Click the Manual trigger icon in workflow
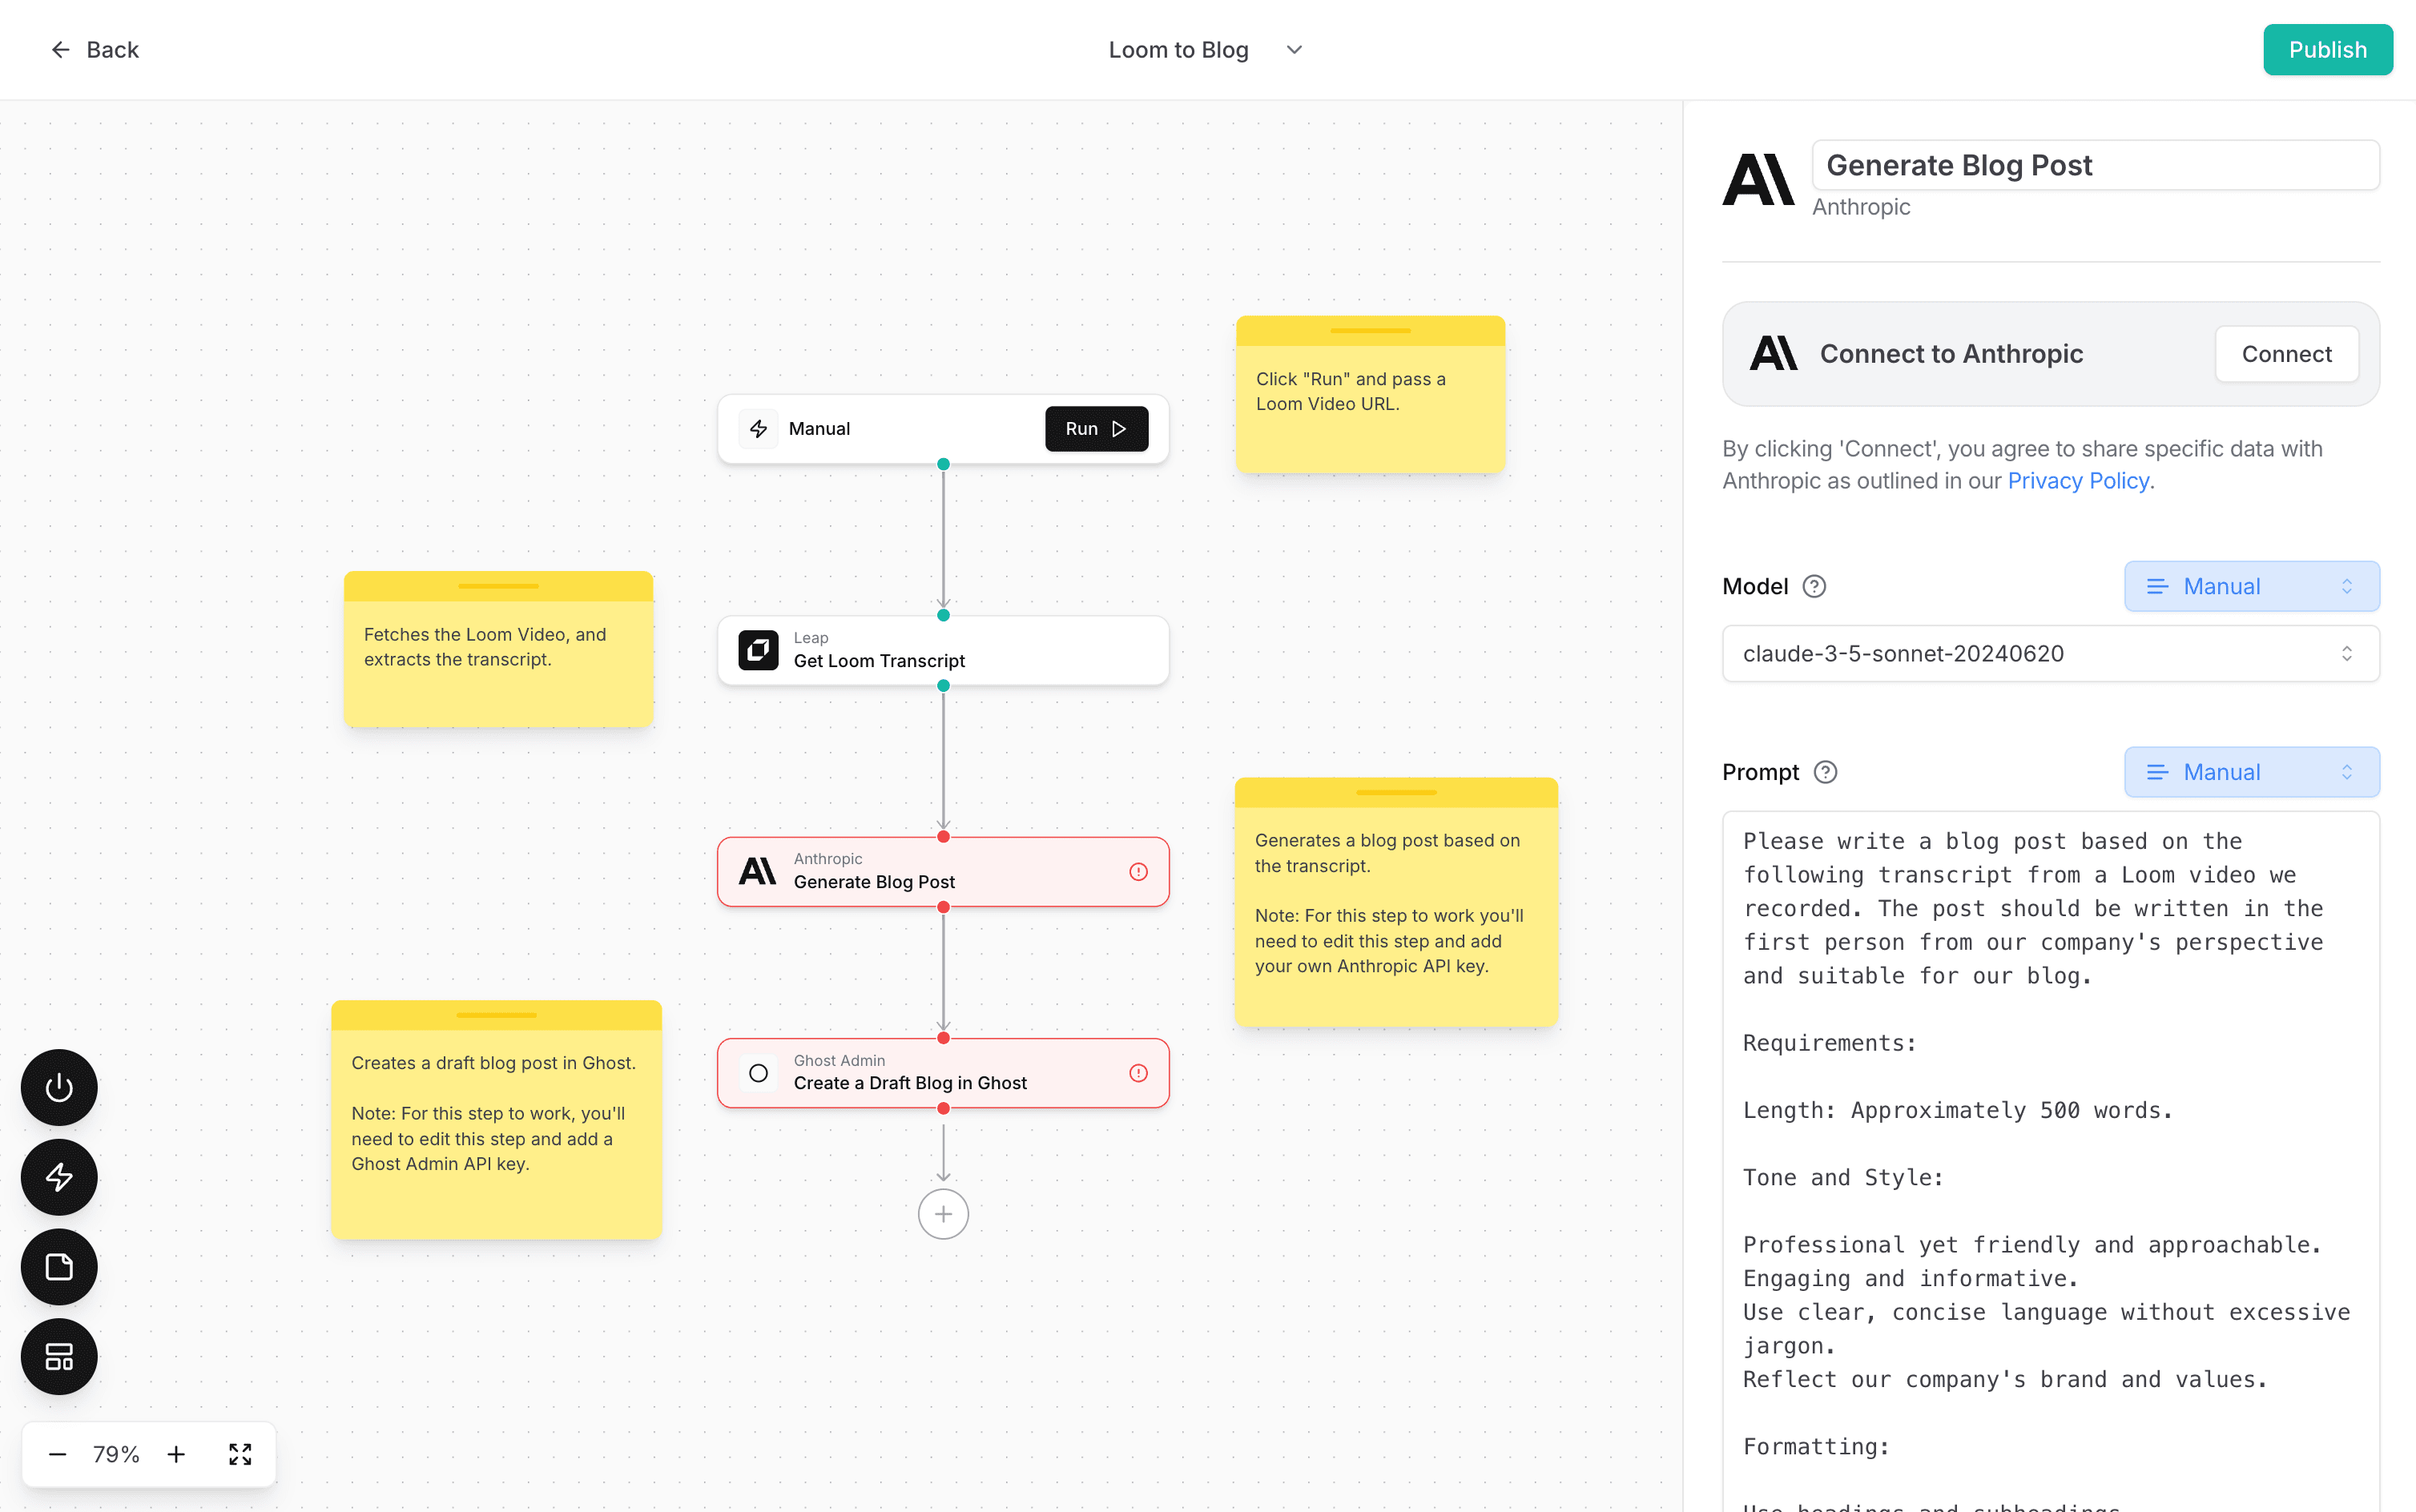2416x1512 pixels. tap(759, 427)
